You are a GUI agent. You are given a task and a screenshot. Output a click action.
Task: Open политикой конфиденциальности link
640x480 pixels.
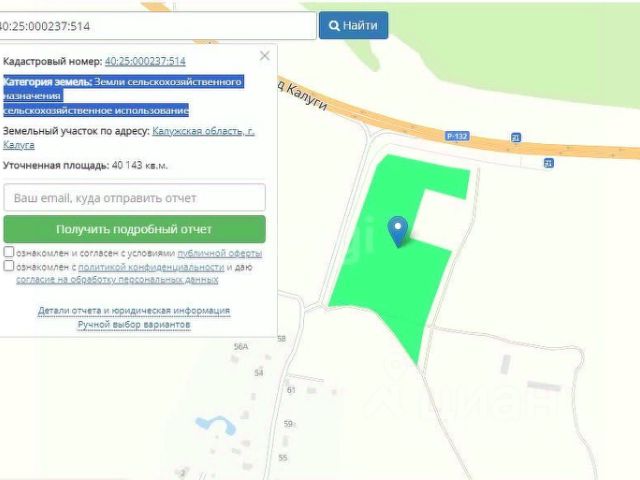click(151, 267)
